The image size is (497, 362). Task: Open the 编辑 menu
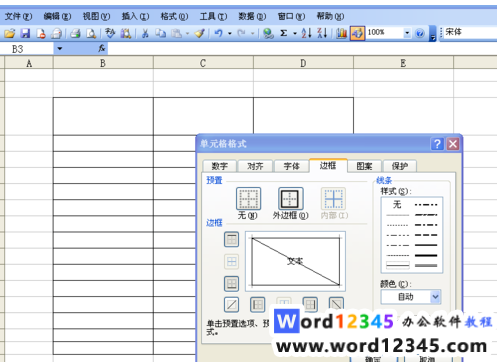(x=57, y=16)
